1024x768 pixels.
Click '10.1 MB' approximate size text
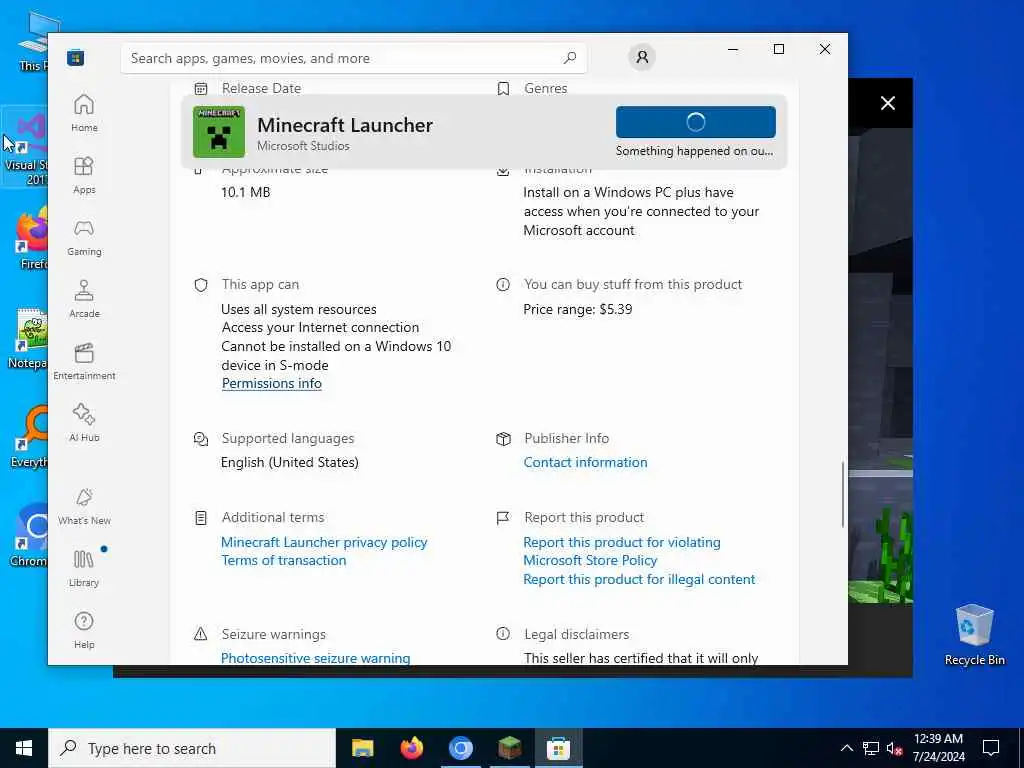click(x=246, y=193)
